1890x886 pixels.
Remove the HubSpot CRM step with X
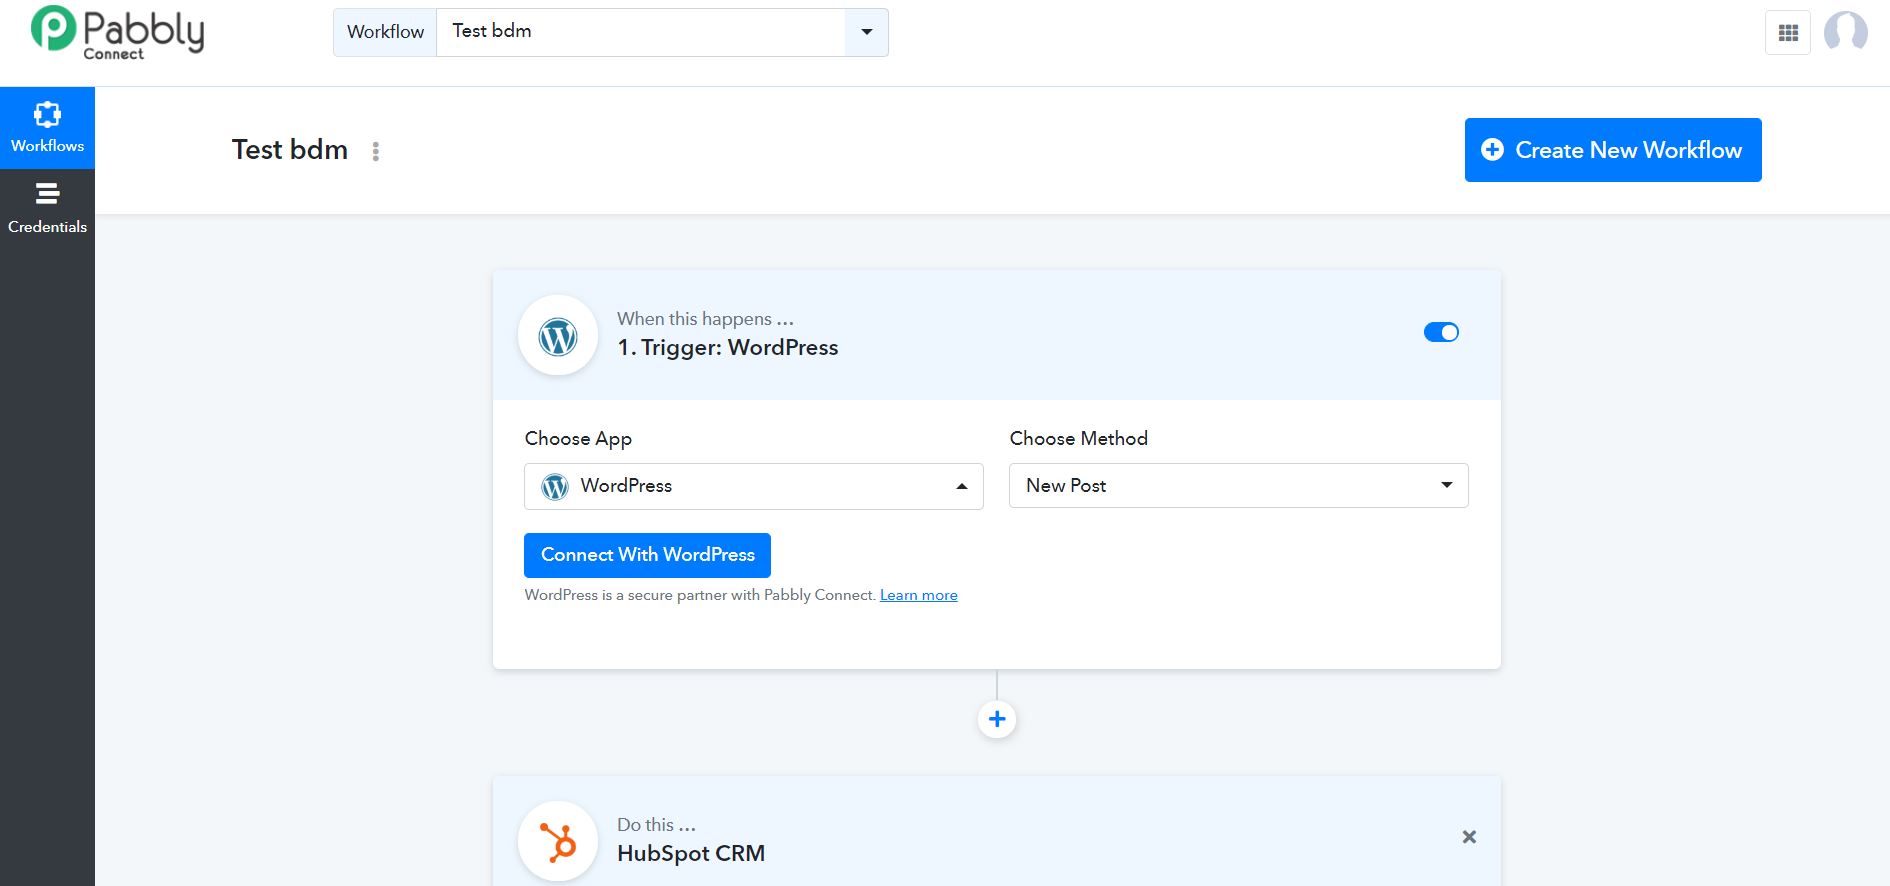pos(1469,837)
